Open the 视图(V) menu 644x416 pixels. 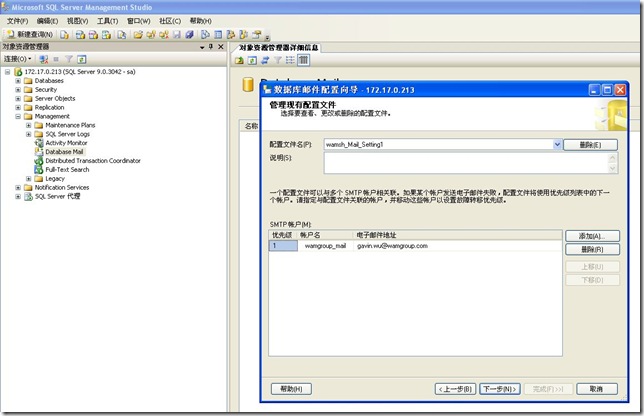pos(78,21)
